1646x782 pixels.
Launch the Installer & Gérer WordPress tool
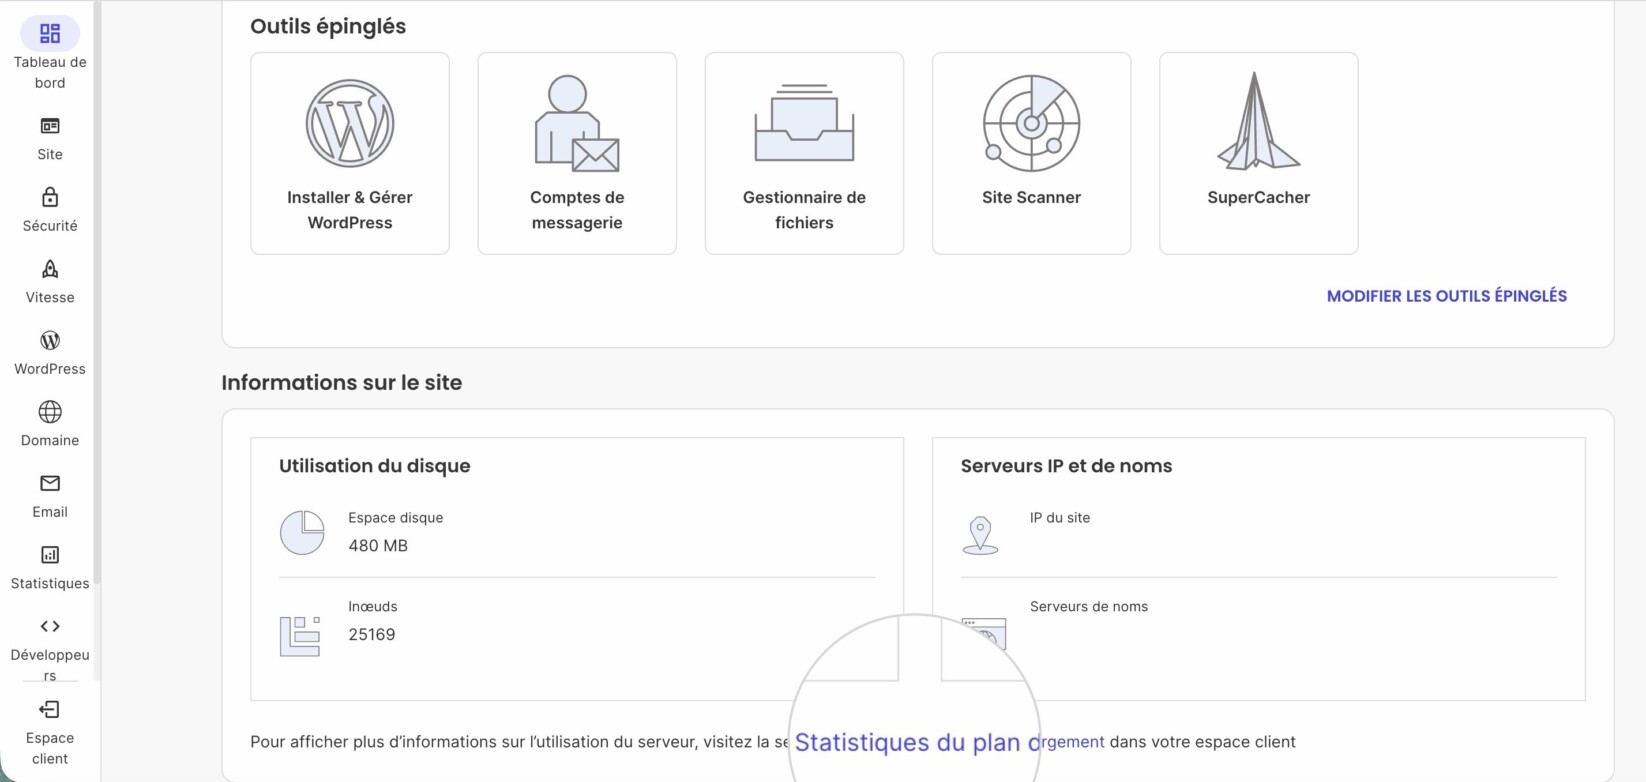[350, 153]
